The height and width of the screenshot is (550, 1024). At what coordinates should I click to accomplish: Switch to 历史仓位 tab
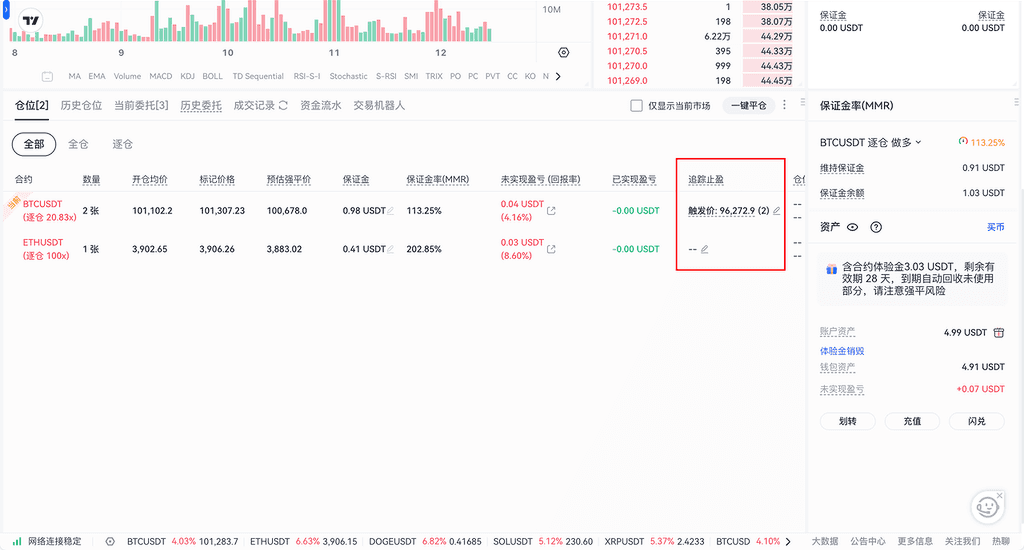click(x=81, y=105)
